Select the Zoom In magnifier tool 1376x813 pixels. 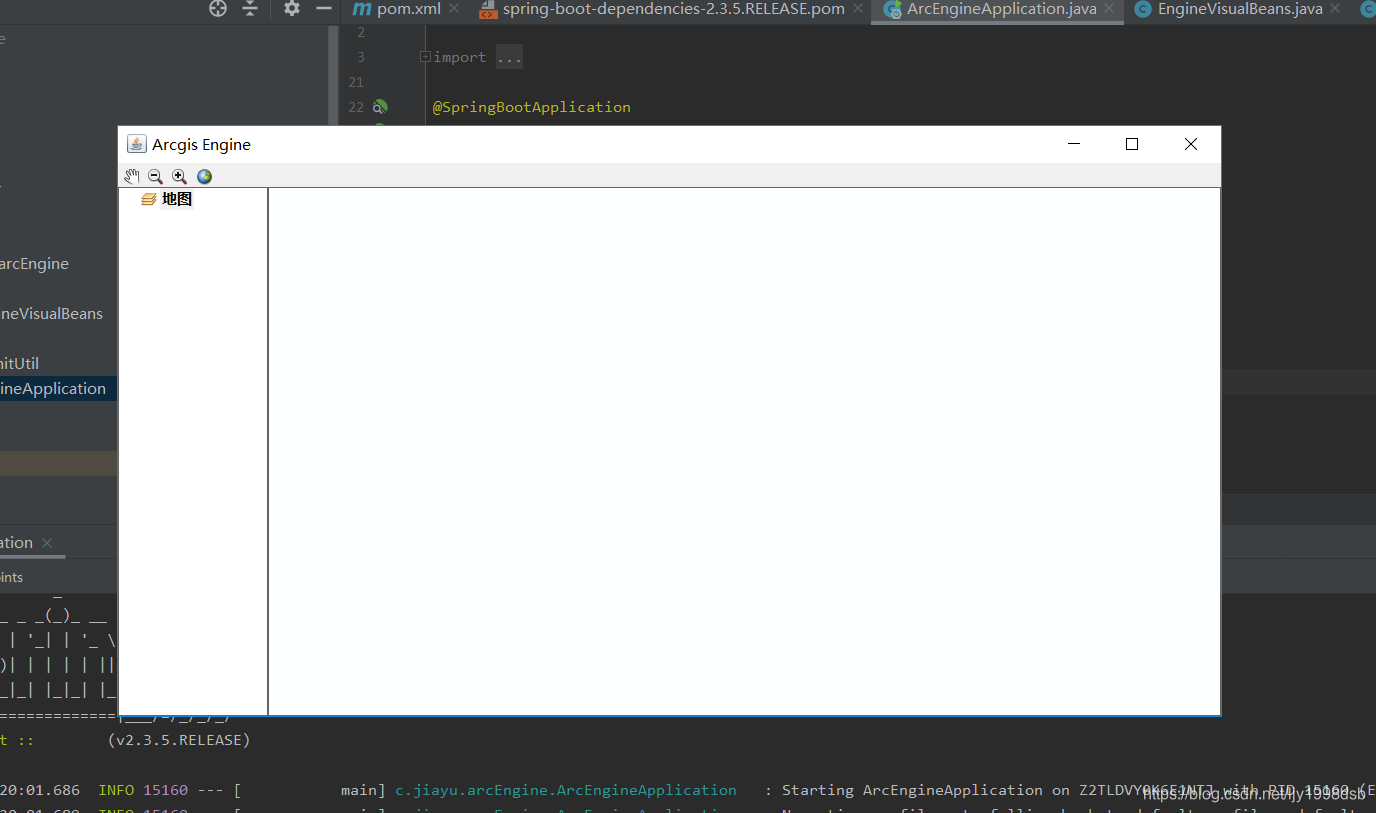click(x=180, y=176)
